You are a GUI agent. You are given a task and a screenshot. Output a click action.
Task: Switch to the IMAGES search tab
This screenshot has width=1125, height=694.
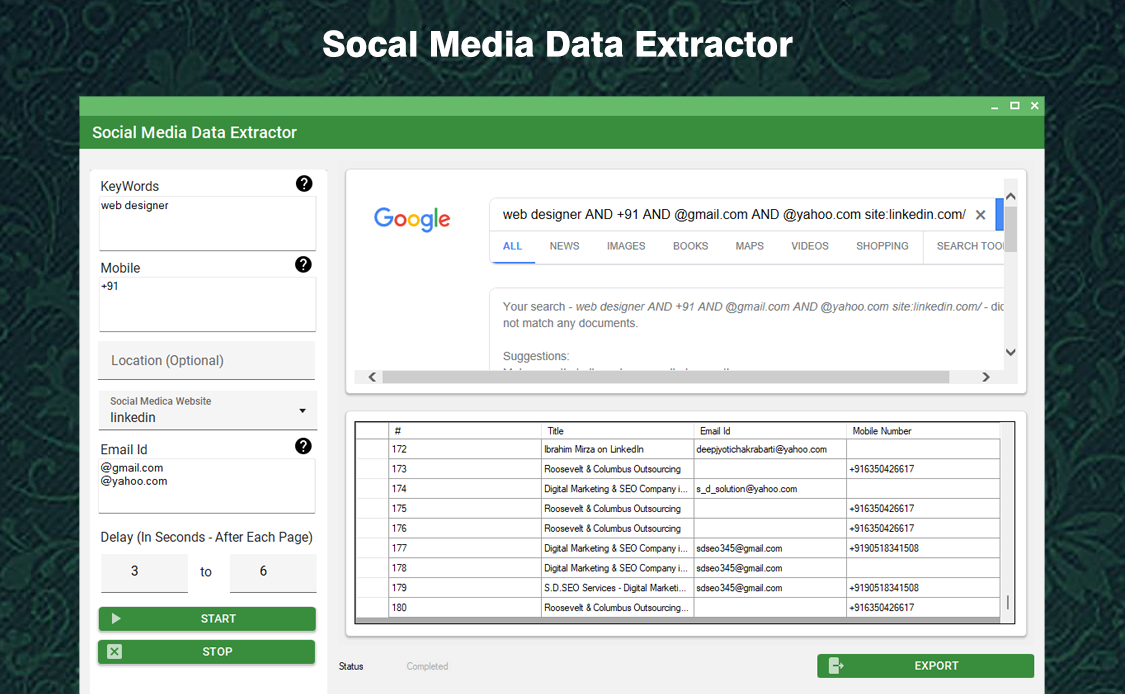[x=625, y=245]
